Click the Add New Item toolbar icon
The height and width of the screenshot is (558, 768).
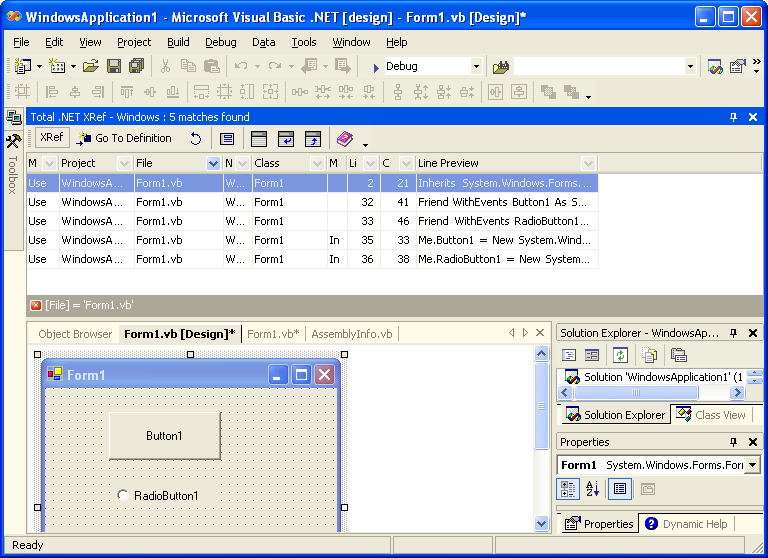click(x=57, y=66)
